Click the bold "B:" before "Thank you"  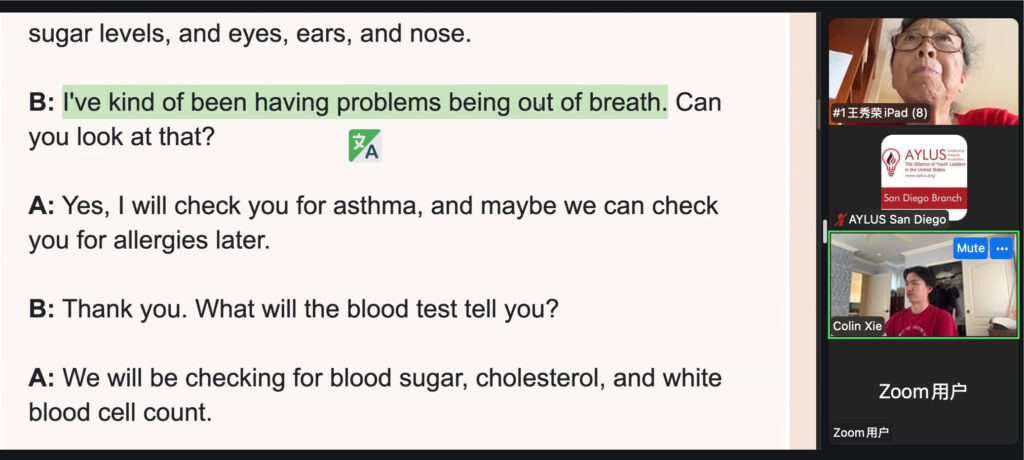tap(41, 309)
